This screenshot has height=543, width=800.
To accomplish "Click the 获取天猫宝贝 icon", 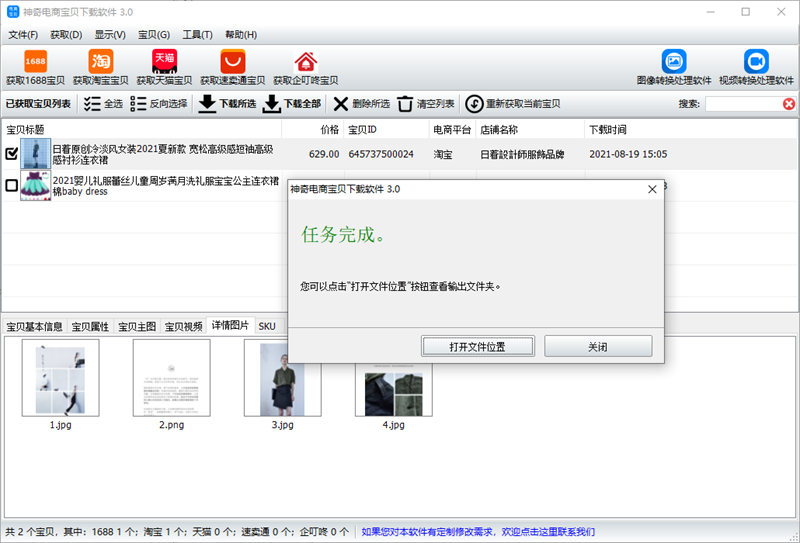I will 164,62.
